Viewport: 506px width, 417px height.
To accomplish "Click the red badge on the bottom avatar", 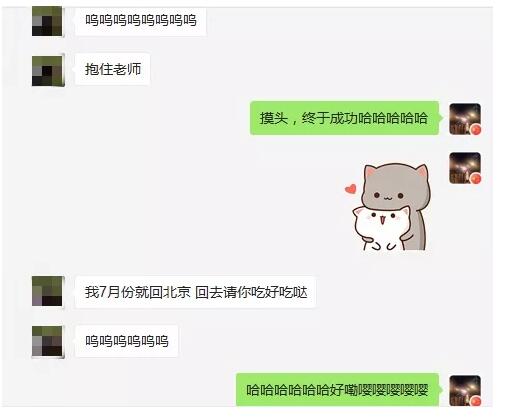I will pos(476,401).
